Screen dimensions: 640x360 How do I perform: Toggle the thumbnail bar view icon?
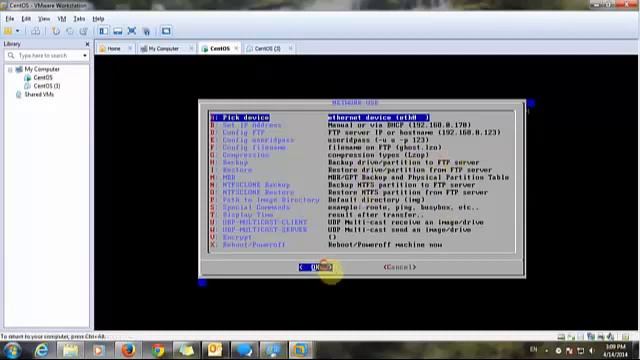coord(118,31)
